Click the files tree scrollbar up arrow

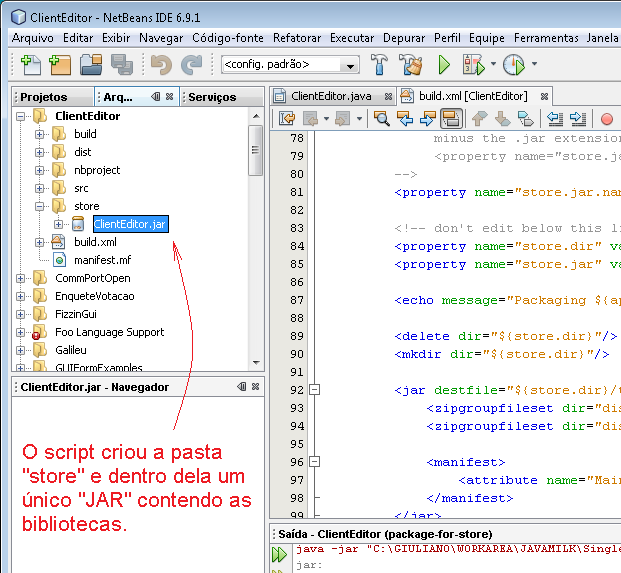[x=256, y=116]
